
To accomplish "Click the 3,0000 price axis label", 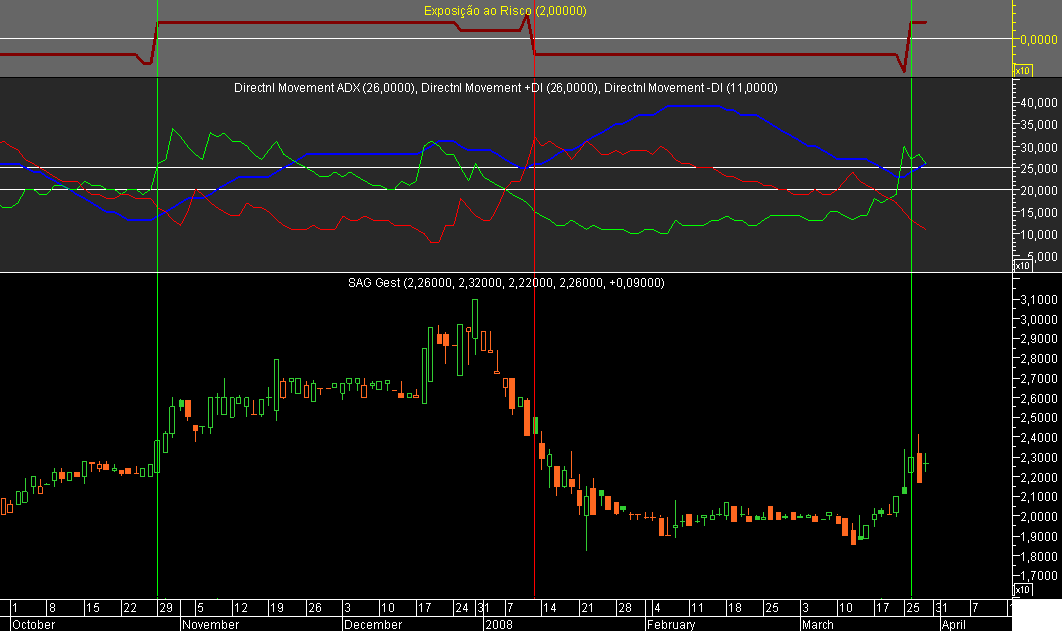I will coord(1039,319).
